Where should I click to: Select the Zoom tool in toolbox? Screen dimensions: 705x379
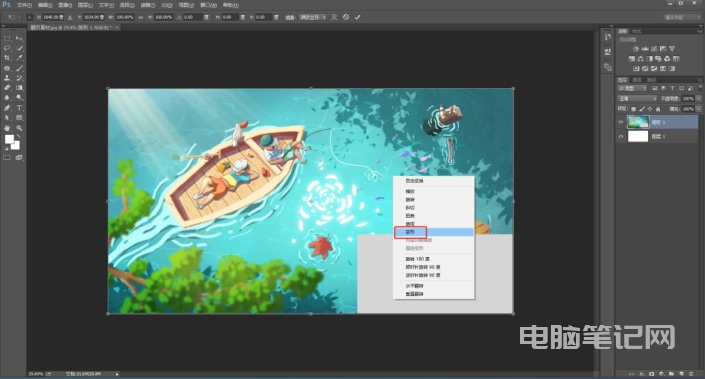point(19,128)
